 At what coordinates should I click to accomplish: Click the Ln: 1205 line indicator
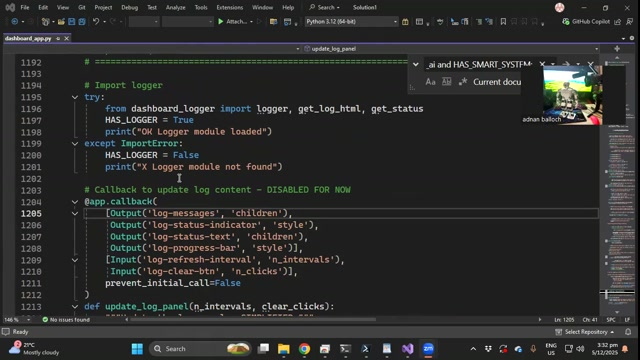pyautogui.click(x=564, y=320)
